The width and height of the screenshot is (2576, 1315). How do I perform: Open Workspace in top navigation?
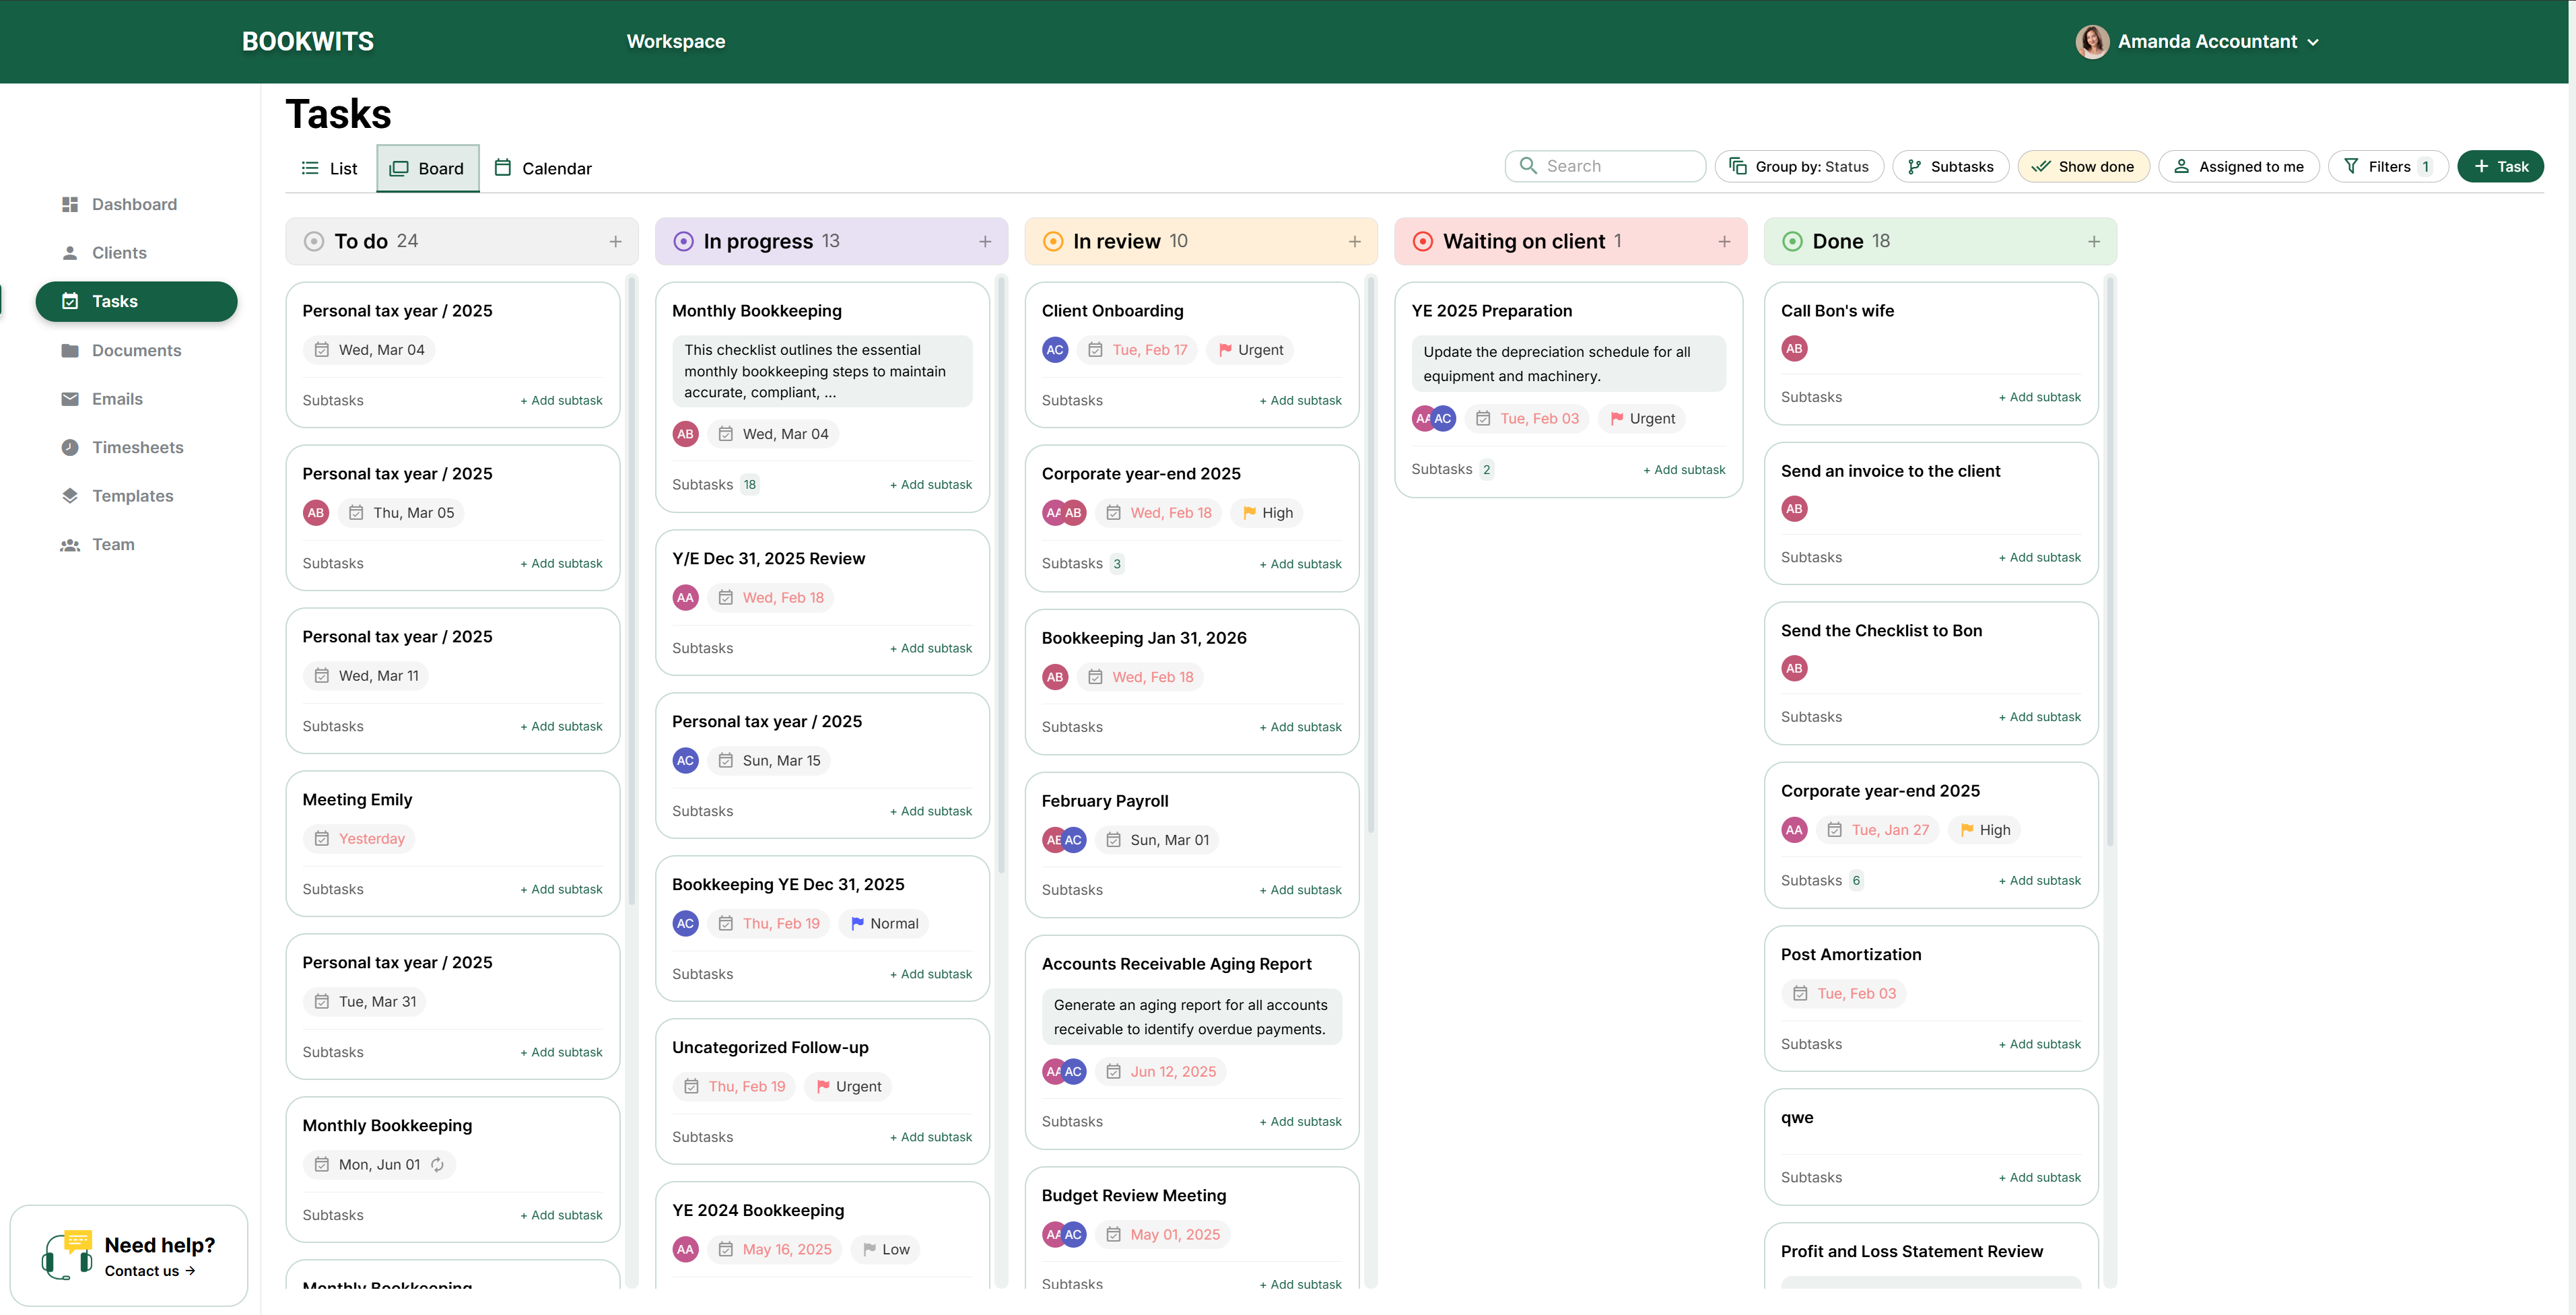pos(676,41)
